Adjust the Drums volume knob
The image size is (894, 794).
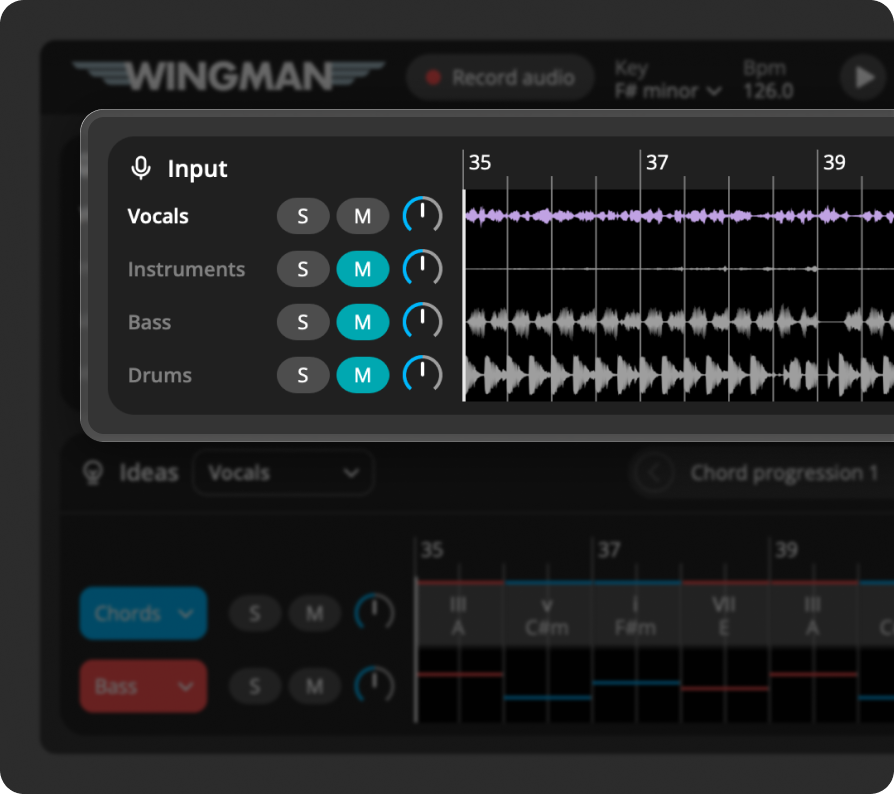422,374
